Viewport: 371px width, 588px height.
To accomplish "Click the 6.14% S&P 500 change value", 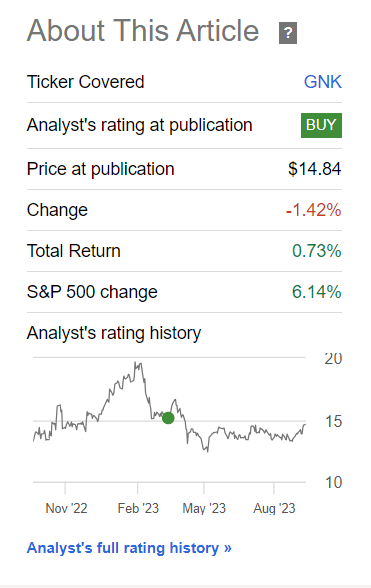I will (x=317, y=292).
